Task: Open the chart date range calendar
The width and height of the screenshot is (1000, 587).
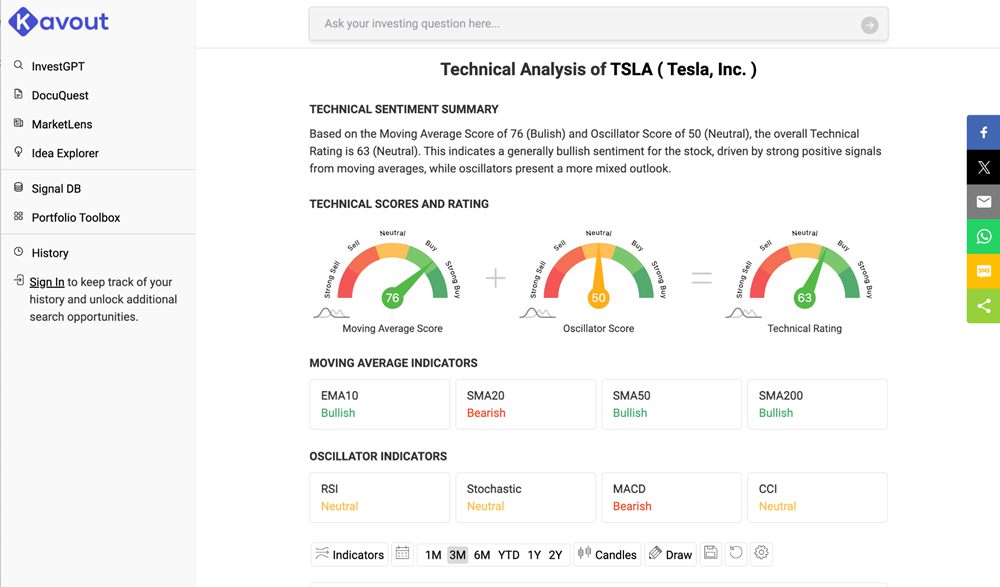Action: 402,553
